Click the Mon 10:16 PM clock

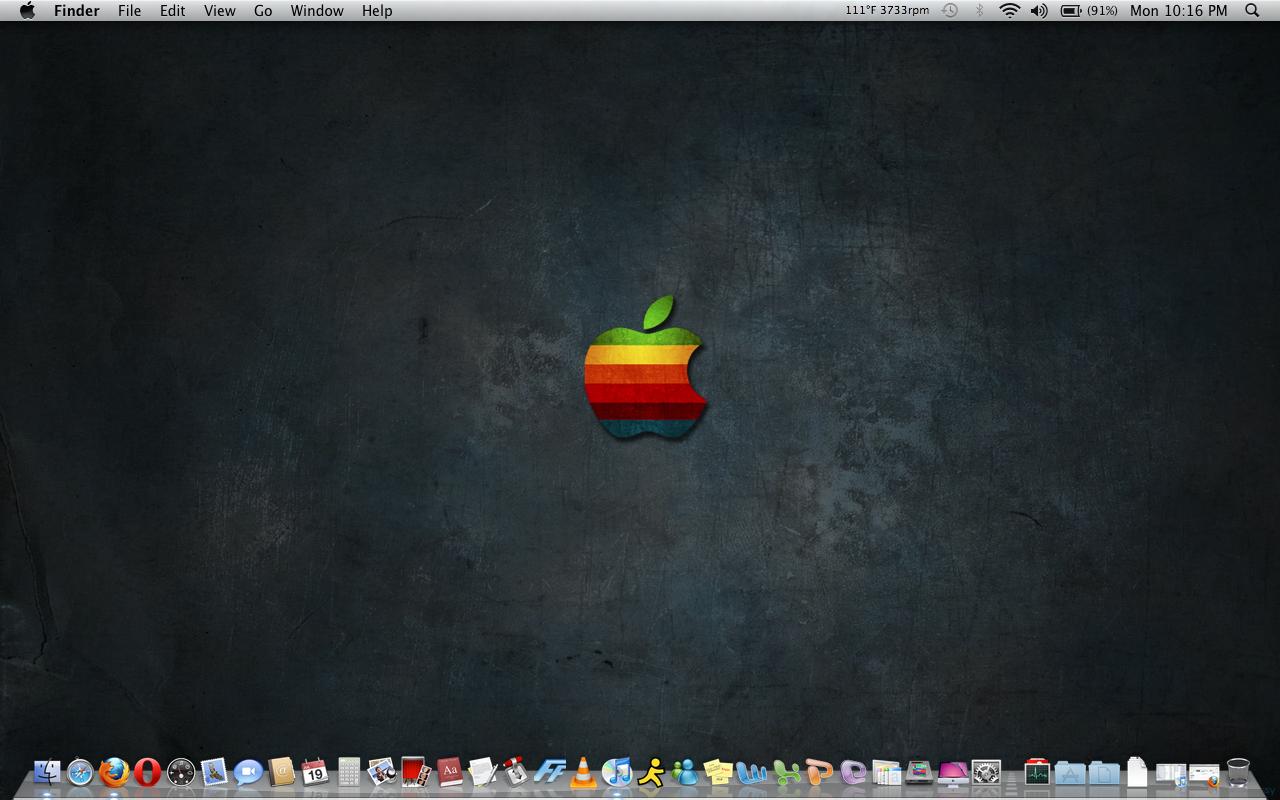tap(1179, 11)
